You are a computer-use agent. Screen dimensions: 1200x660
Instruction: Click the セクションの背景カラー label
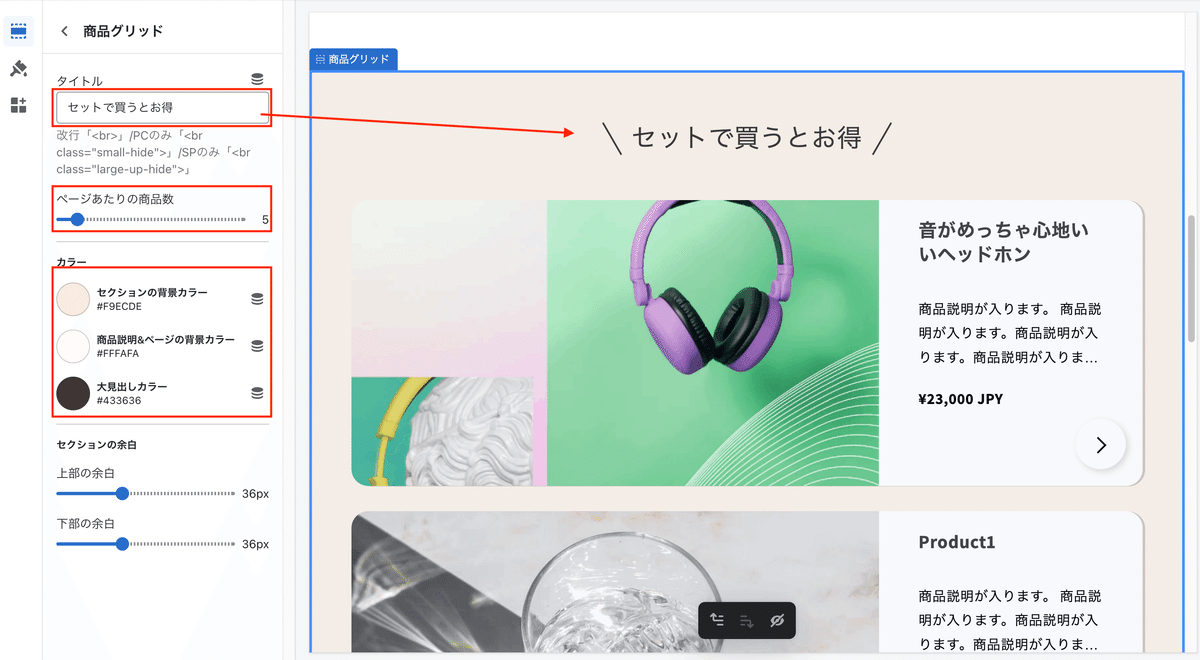(x=152, y=292)
